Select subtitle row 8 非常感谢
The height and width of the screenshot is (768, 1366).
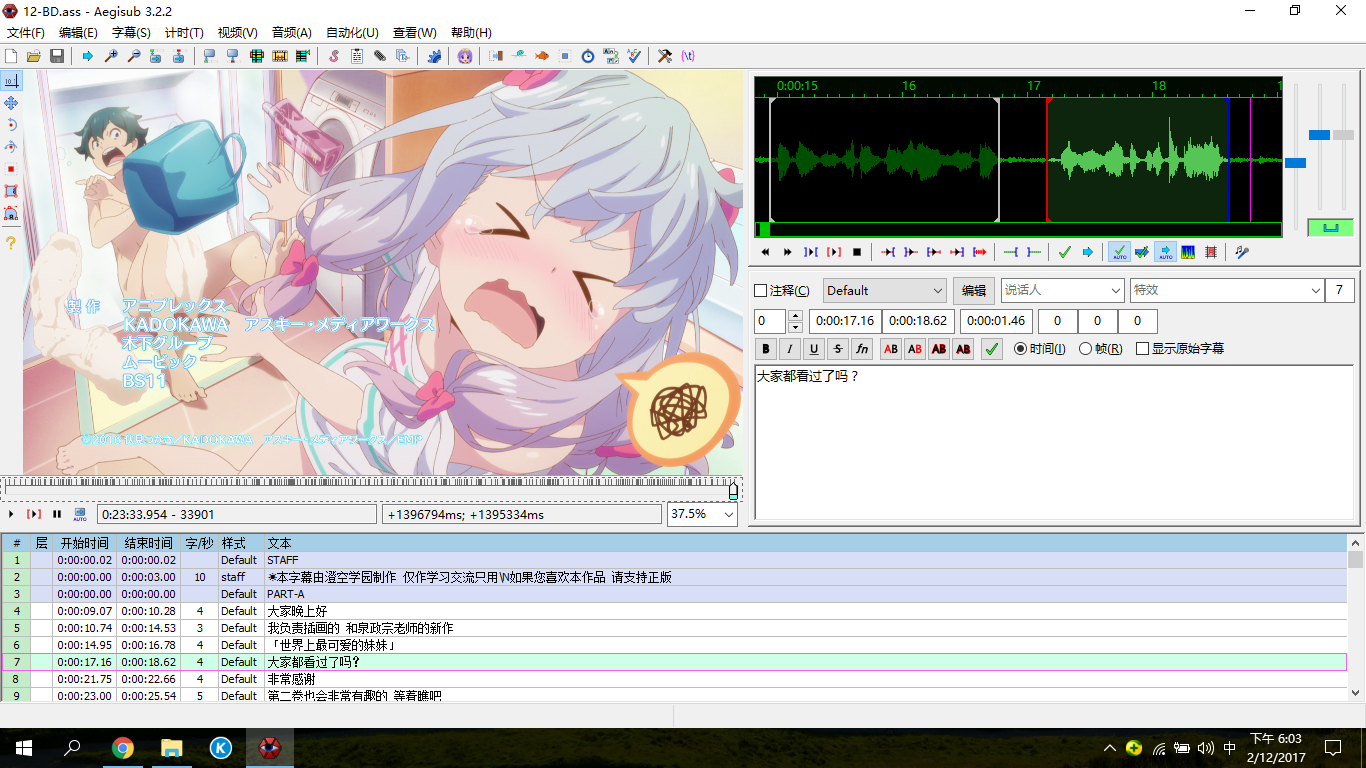(674, 679)
